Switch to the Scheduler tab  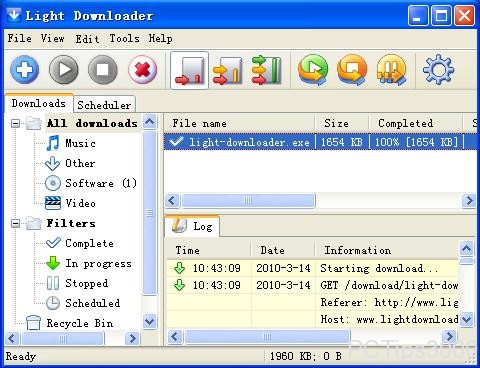tap(104, 105)
